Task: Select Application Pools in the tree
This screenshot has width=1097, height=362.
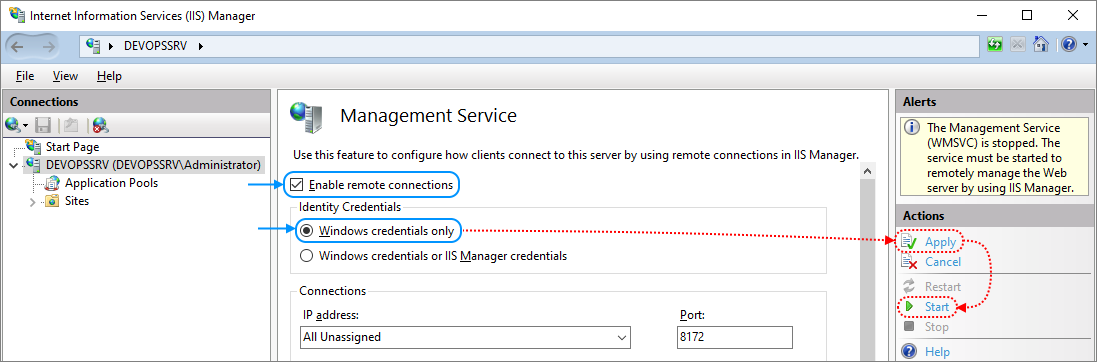Action: point(111,183)
